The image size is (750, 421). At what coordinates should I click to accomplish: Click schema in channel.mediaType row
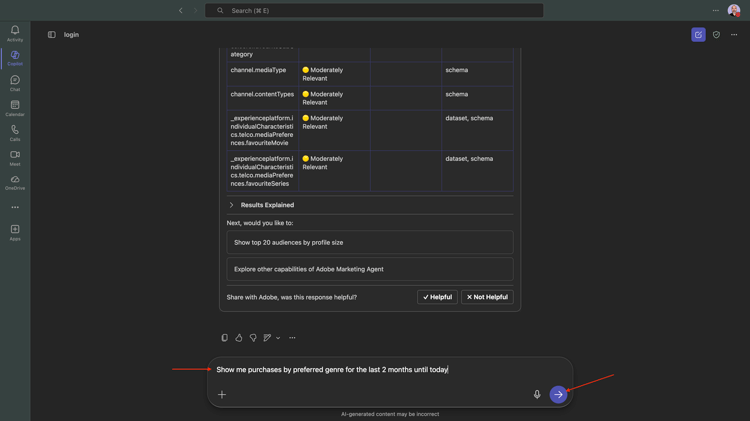[457, 70]
